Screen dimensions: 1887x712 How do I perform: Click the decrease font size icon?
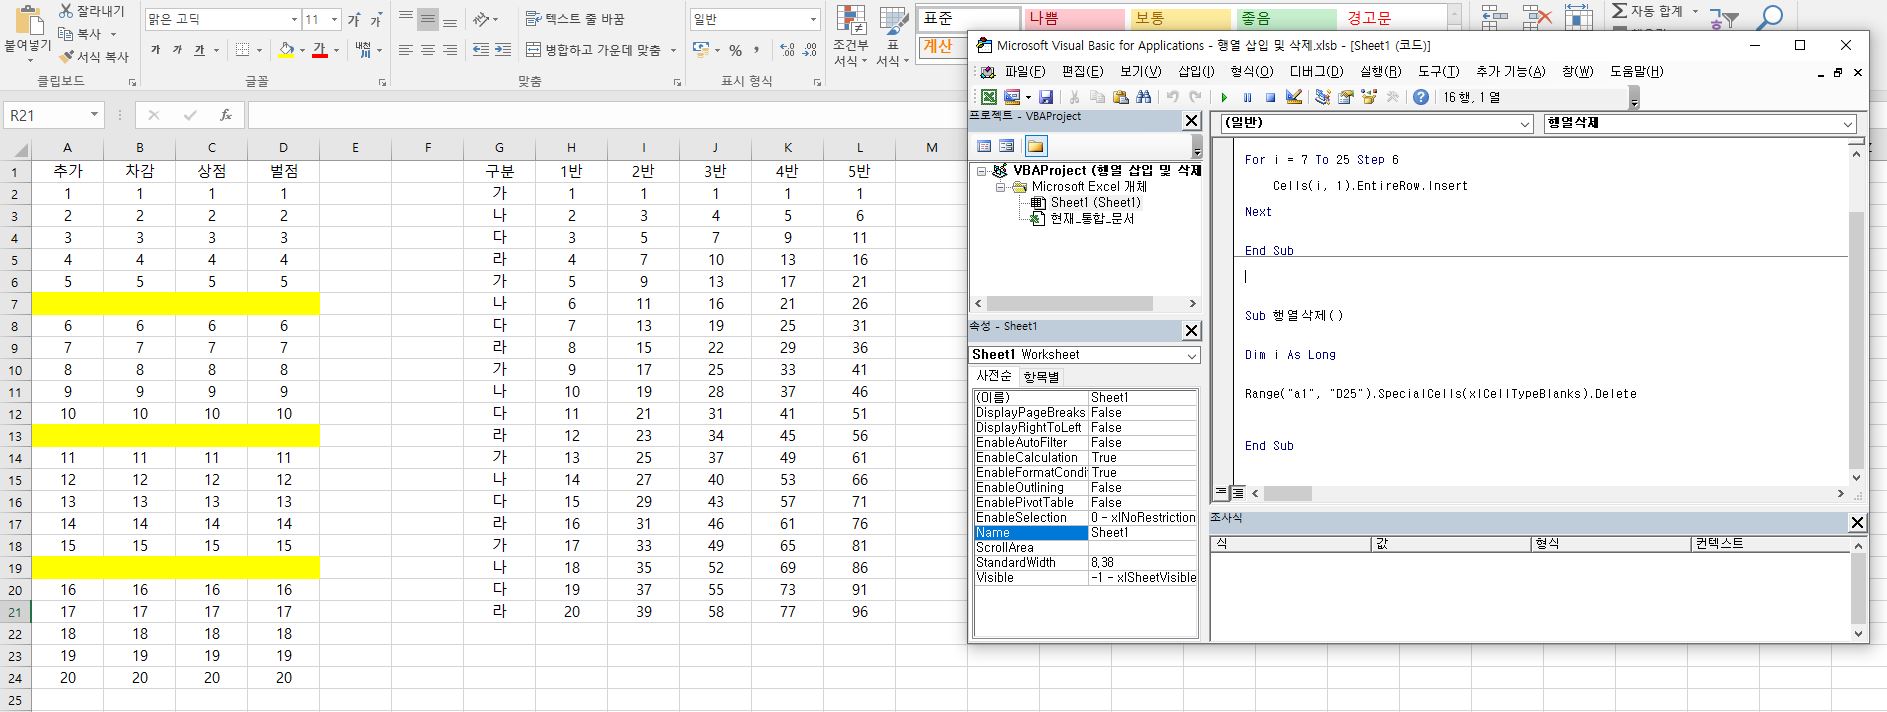[376, 20]
